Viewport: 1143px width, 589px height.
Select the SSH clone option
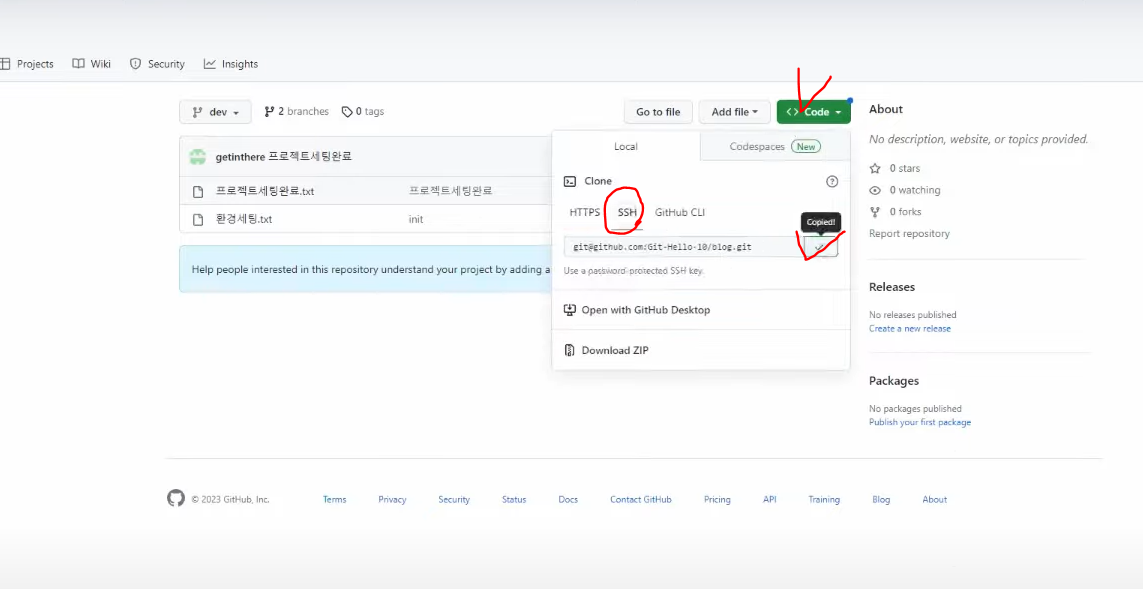[x=627, y=213]
